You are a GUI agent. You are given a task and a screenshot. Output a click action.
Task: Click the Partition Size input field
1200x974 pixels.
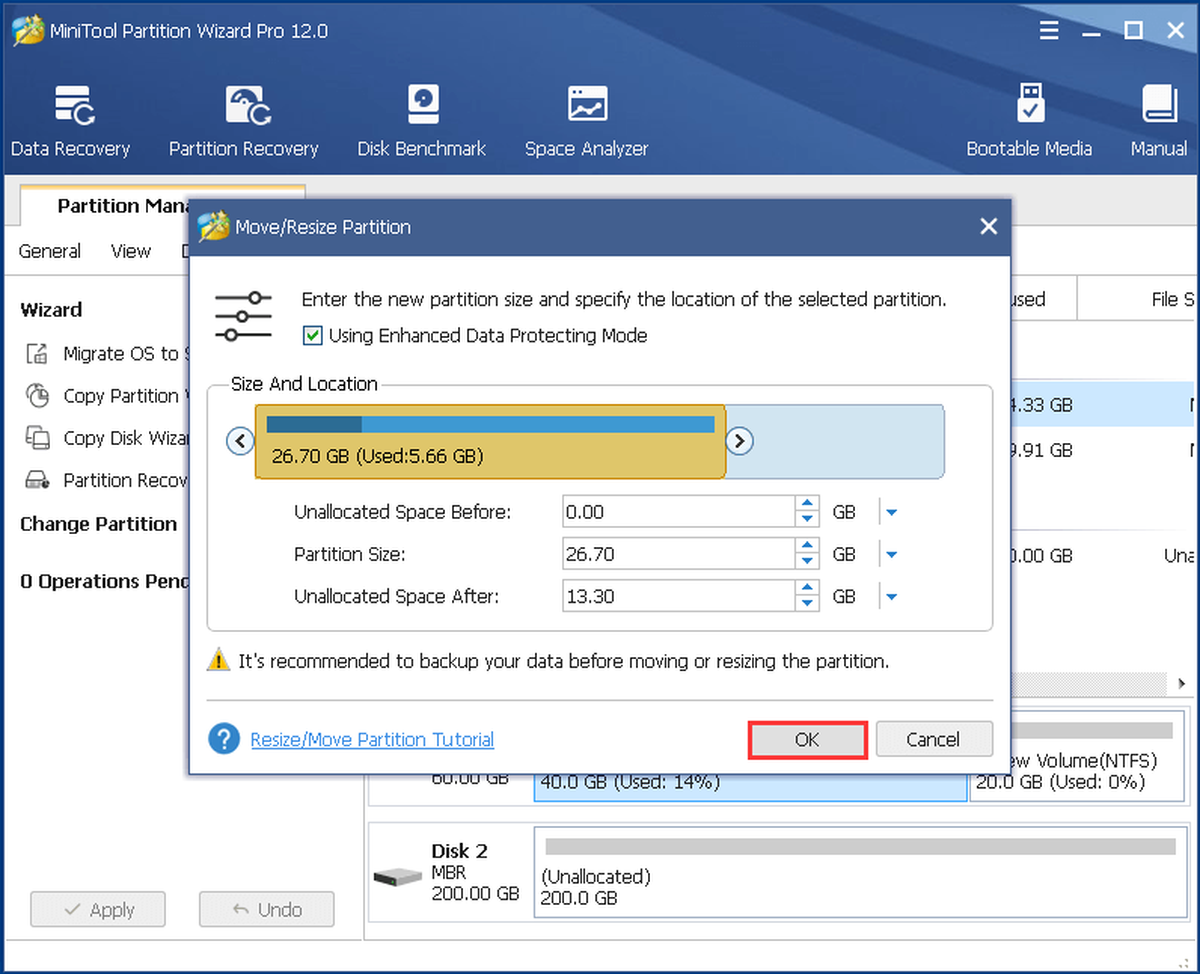[x=679, y=554]
